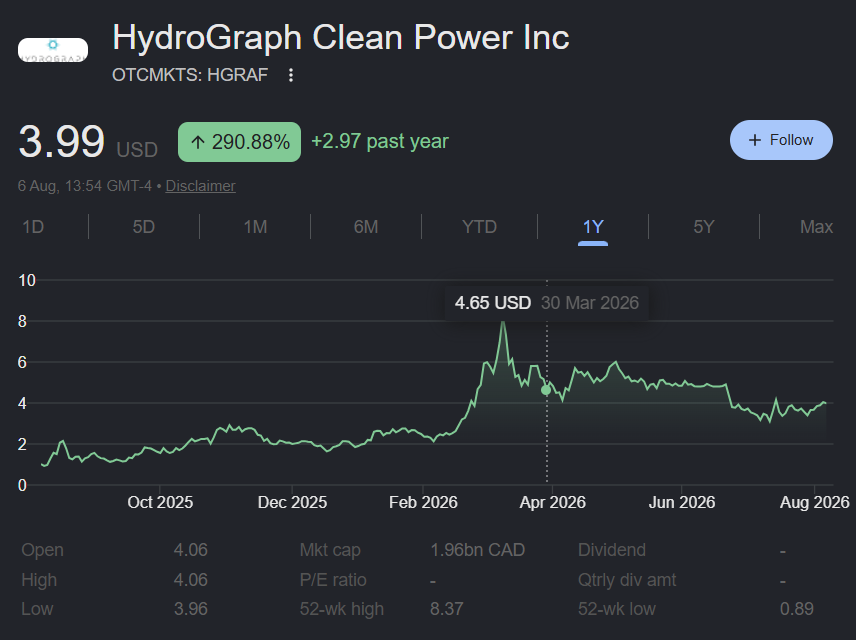Click the '+2.97 past year' text
Viewport: 856px width, 640px height.
pyautogui.click(x=380, y=141)
